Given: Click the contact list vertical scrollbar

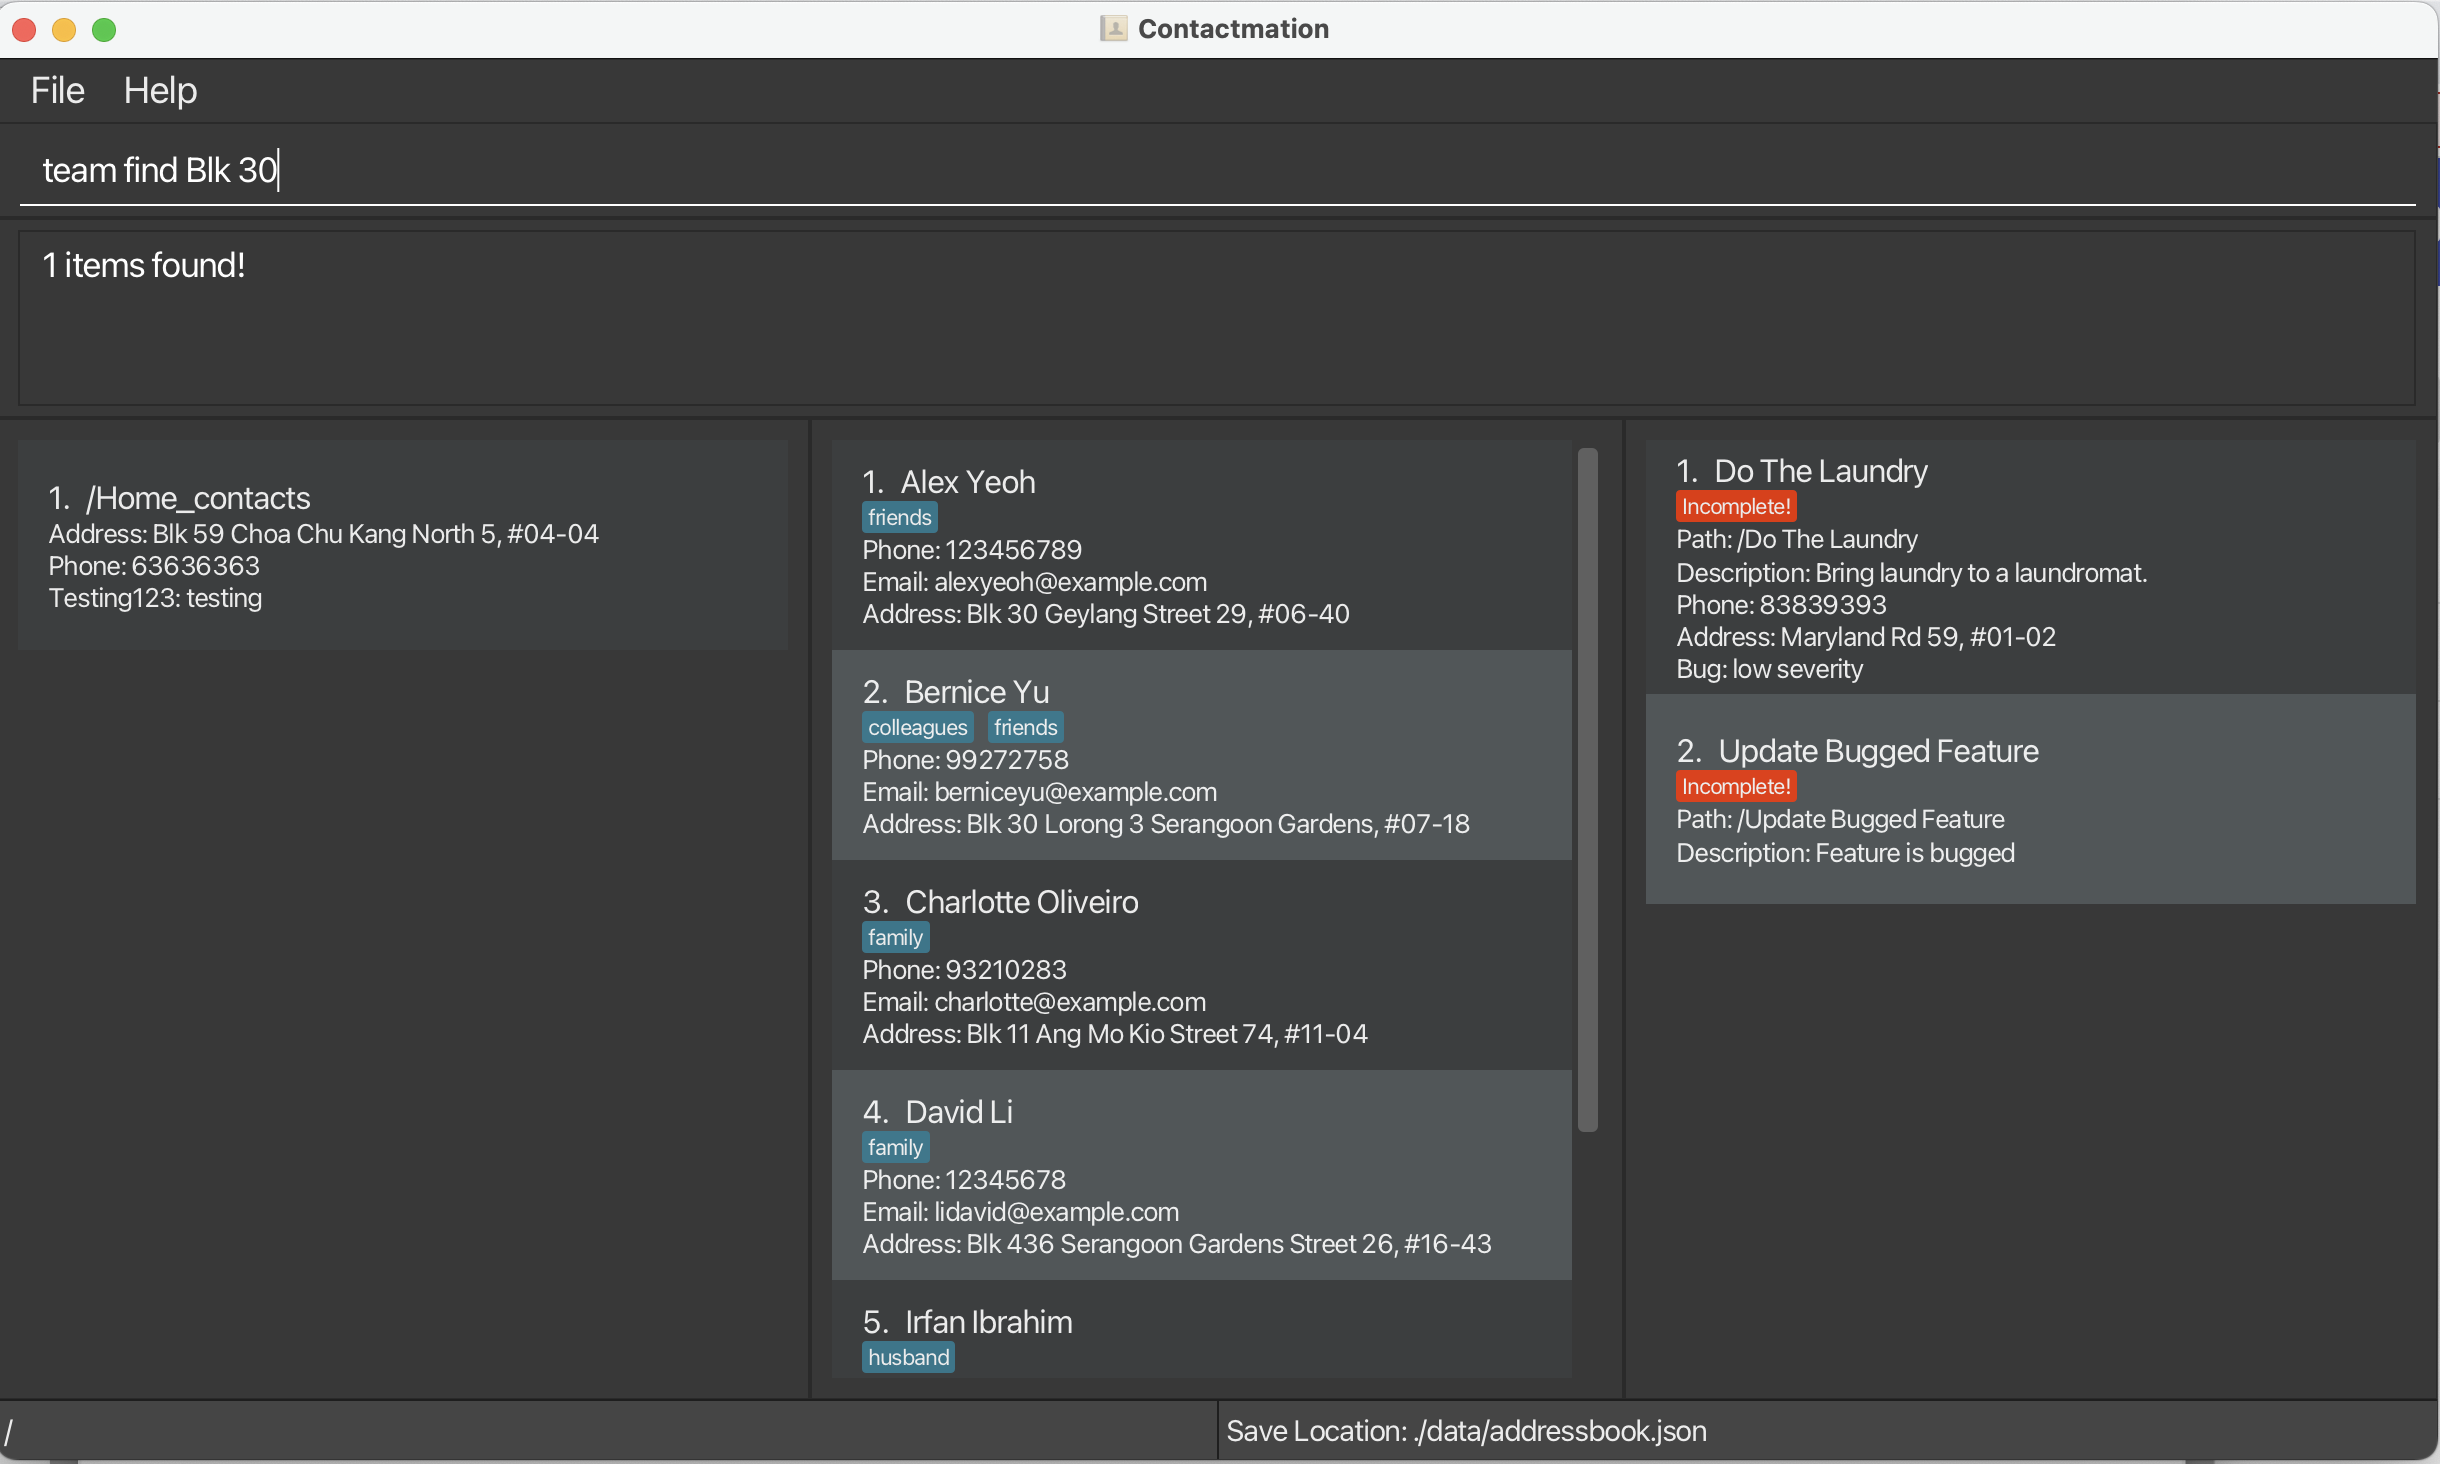Looking at the screenshot, I should tap(1587, 790).
